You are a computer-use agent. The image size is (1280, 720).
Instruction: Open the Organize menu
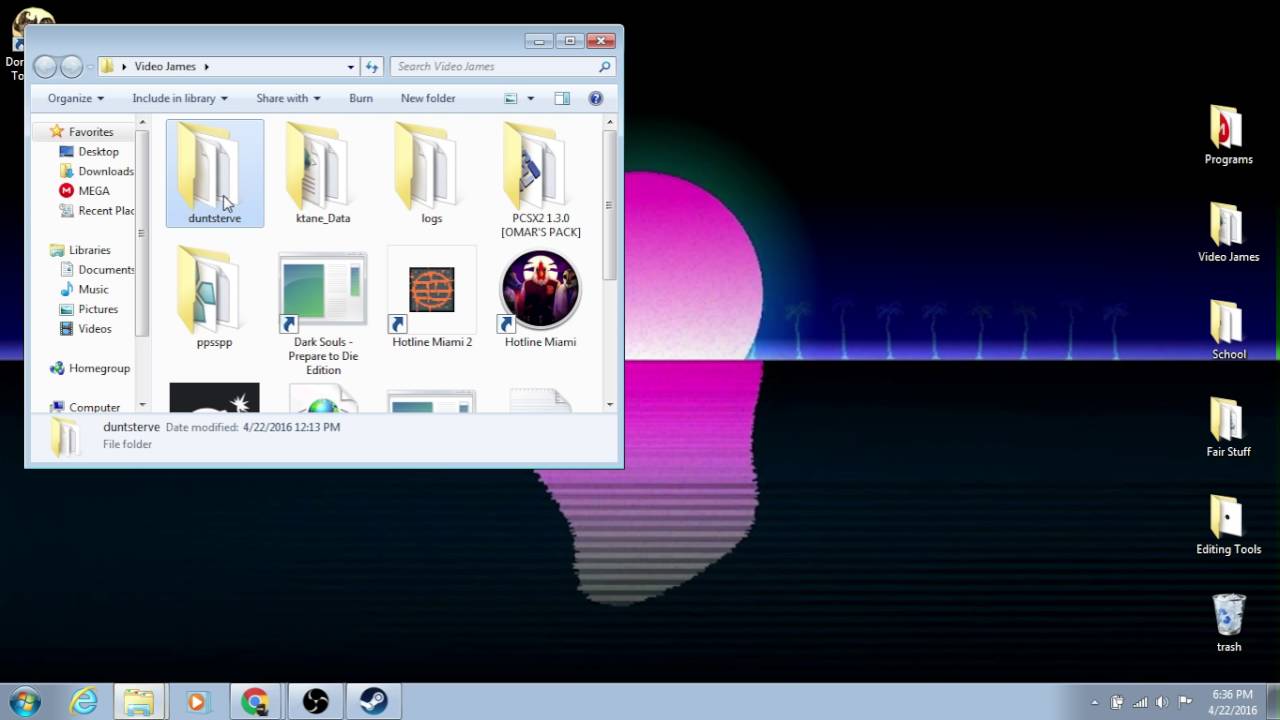[x=76, y=98]
